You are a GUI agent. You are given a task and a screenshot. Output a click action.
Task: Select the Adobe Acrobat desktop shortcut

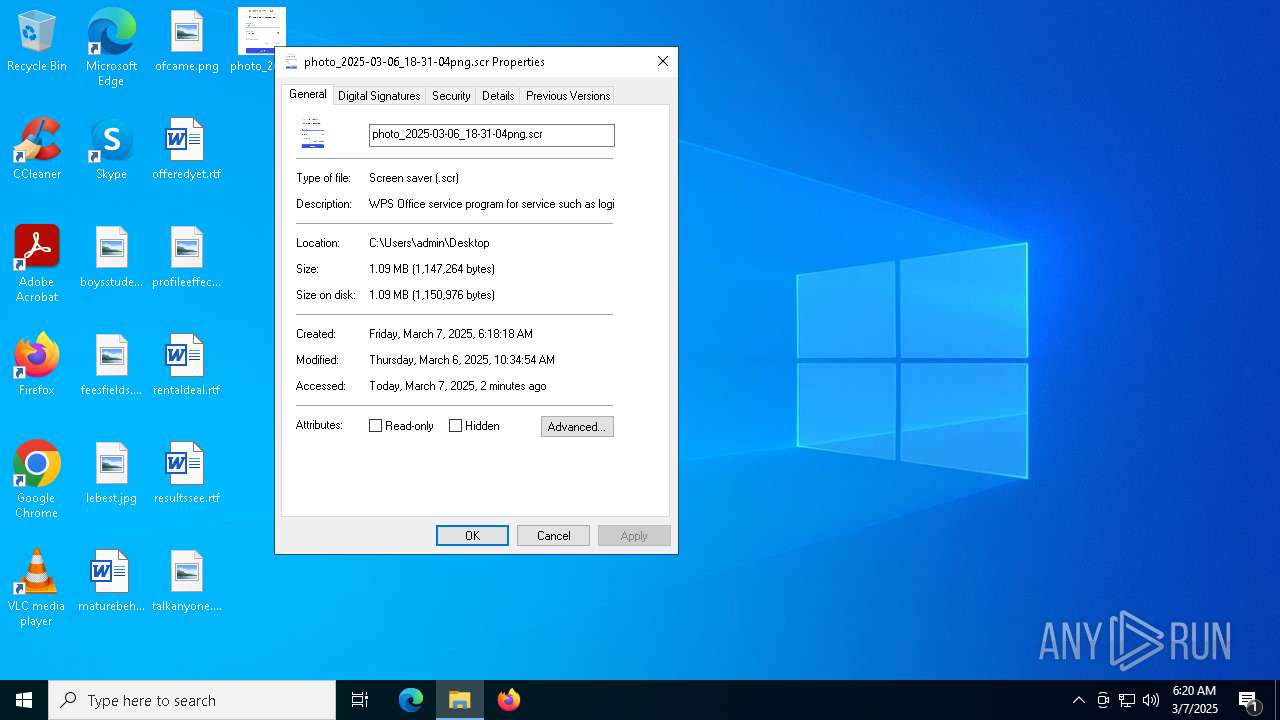click(x=37, y=264)
